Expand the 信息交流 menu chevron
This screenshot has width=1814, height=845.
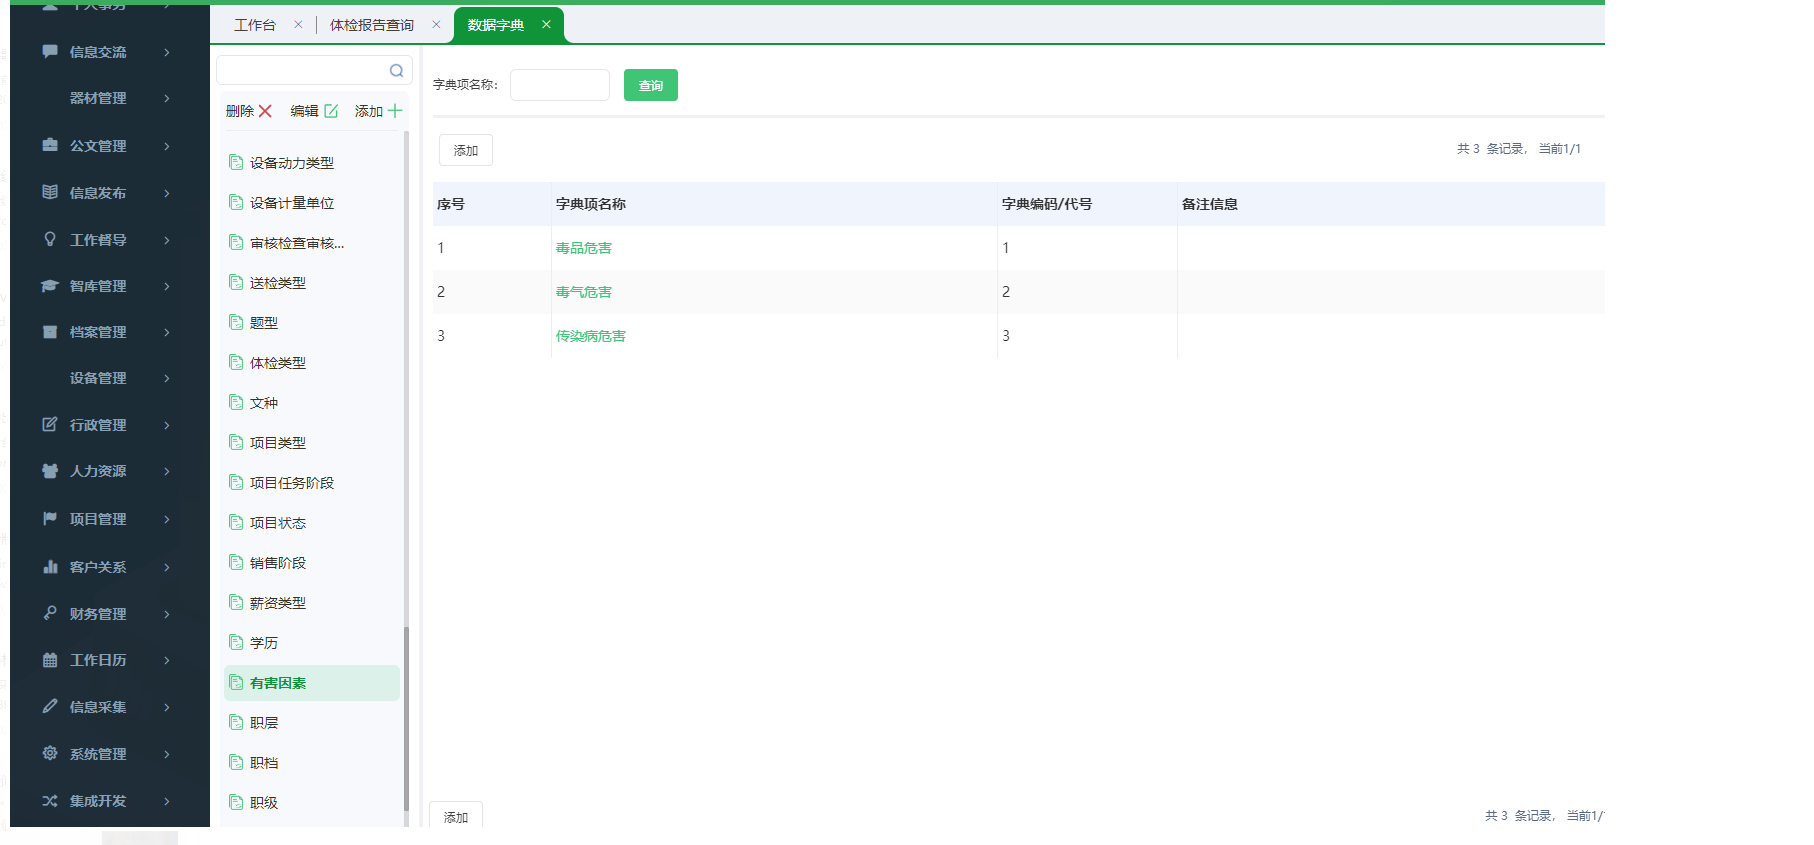[x=167, y=52]
